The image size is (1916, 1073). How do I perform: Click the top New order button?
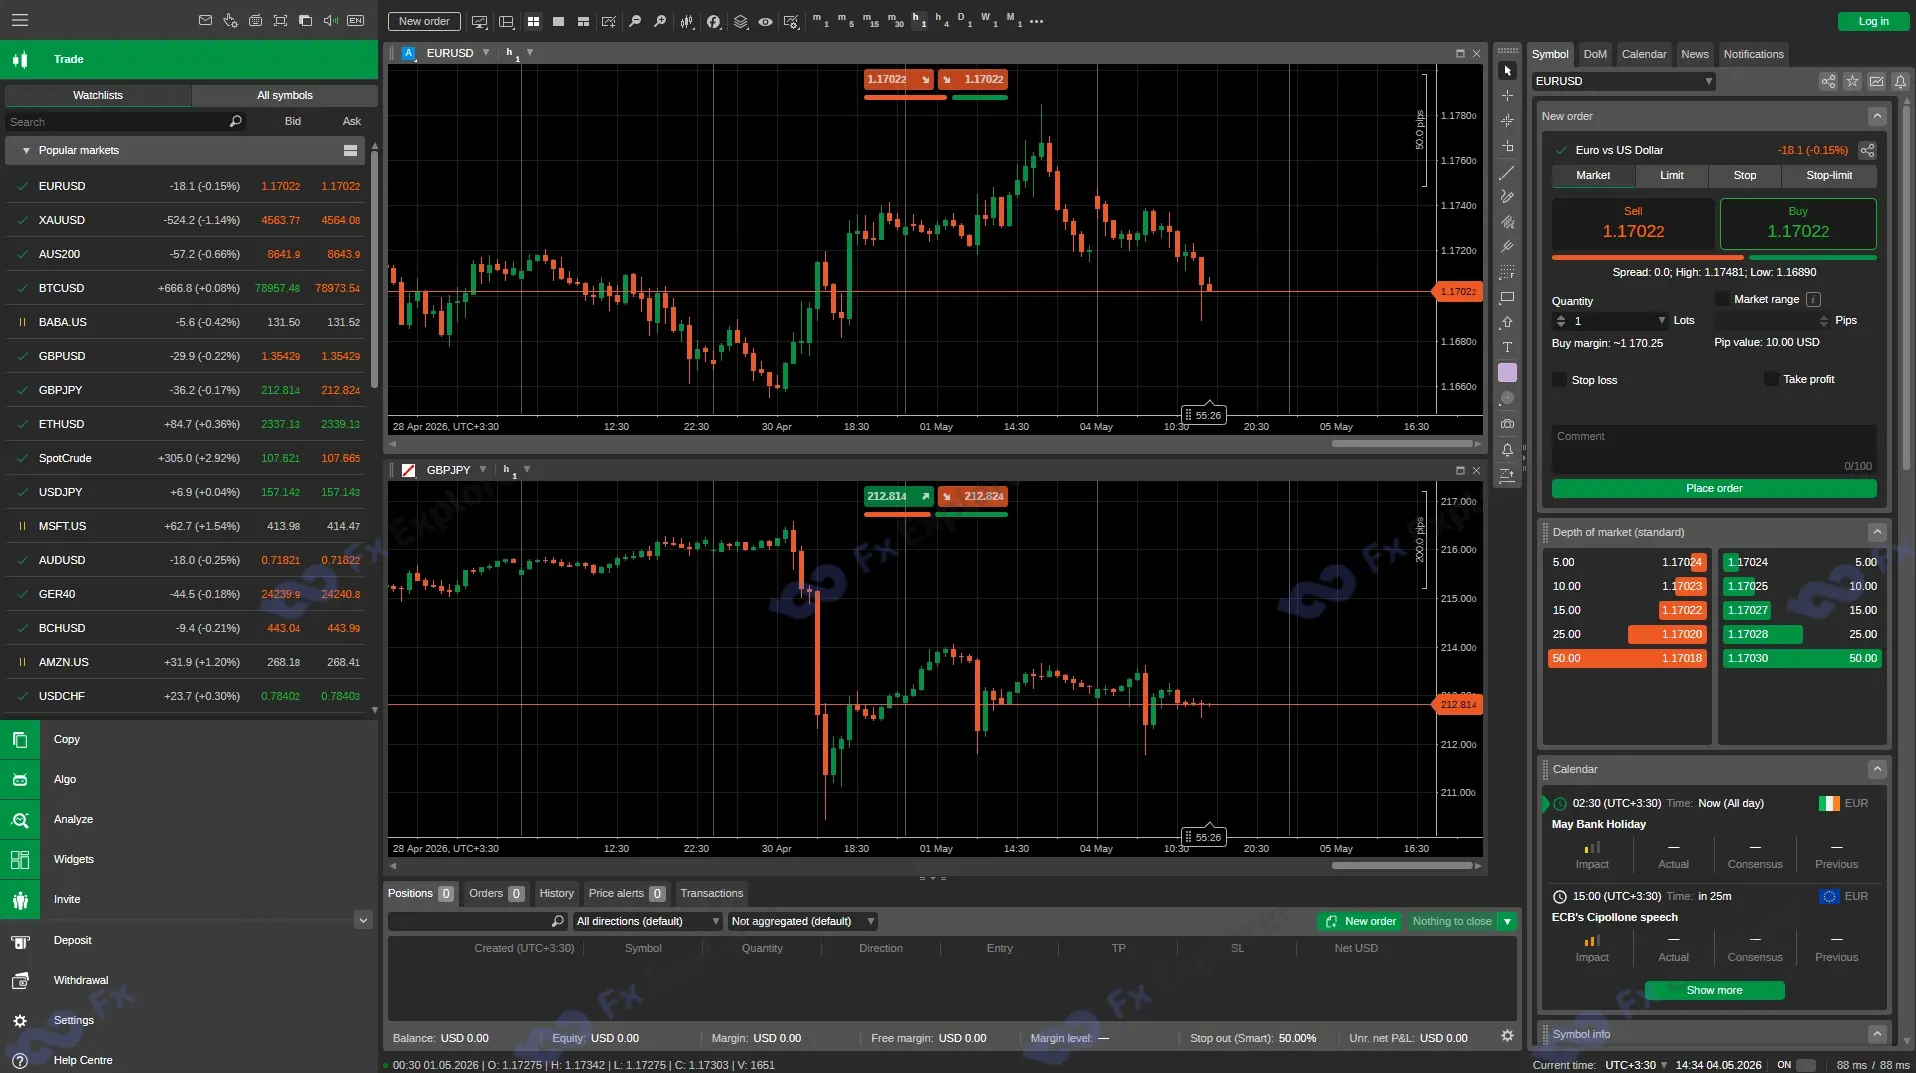(x=424, y=21)
